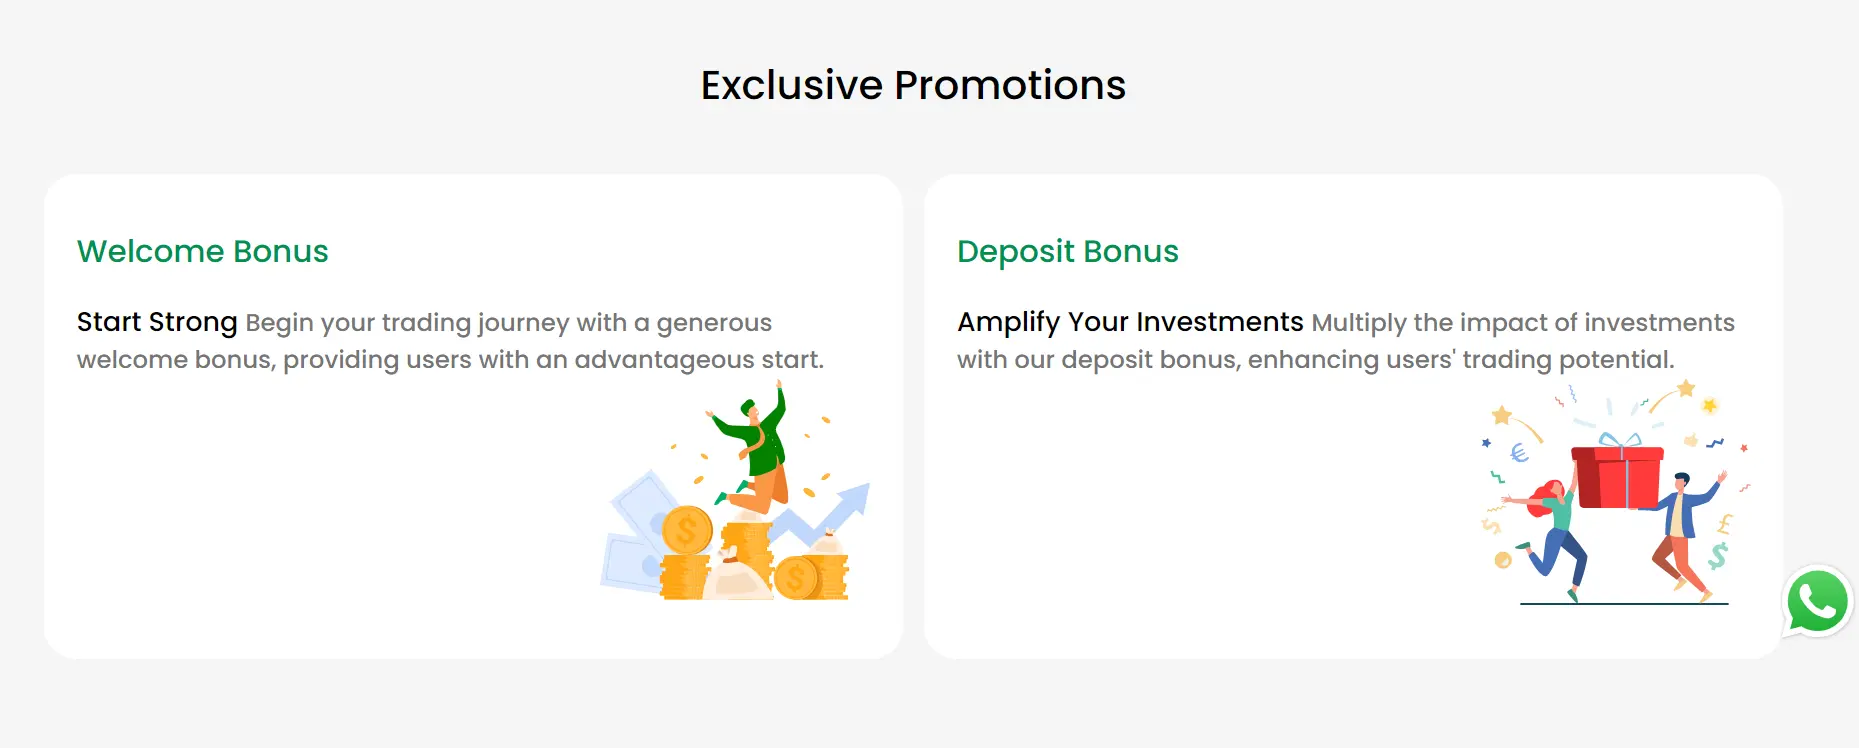Click the pound sign beside the man
This screenshot has height=748, width=1859.
coord(1725,523)
